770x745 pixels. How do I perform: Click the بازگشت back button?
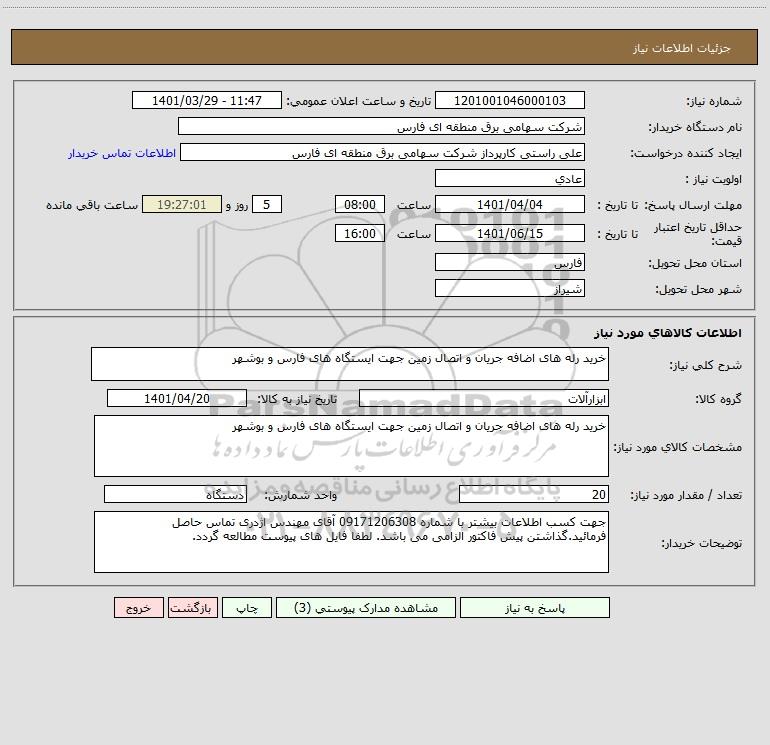coord(192,608)
